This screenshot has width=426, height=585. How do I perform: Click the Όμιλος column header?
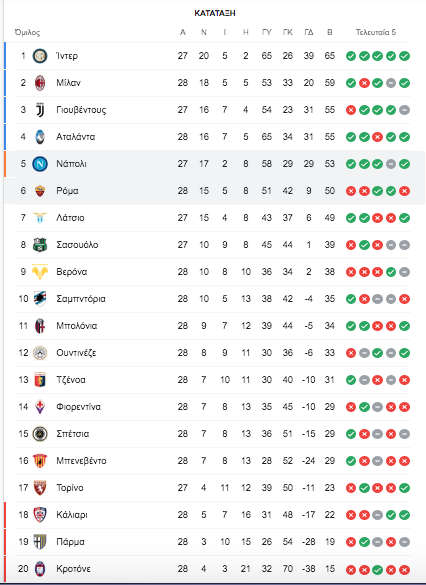pos(27,32)
